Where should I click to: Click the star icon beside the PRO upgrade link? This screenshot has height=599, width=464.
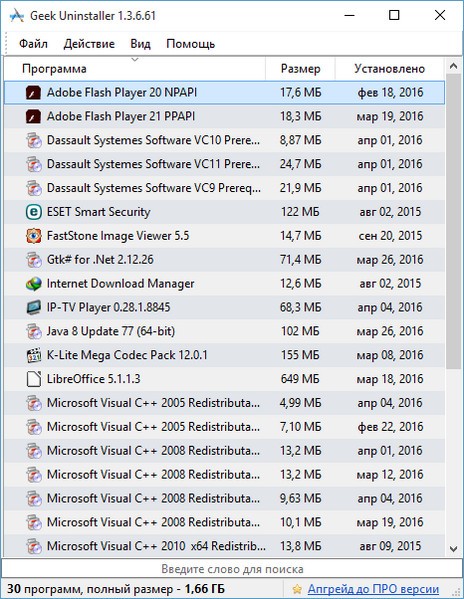[297, 589]
